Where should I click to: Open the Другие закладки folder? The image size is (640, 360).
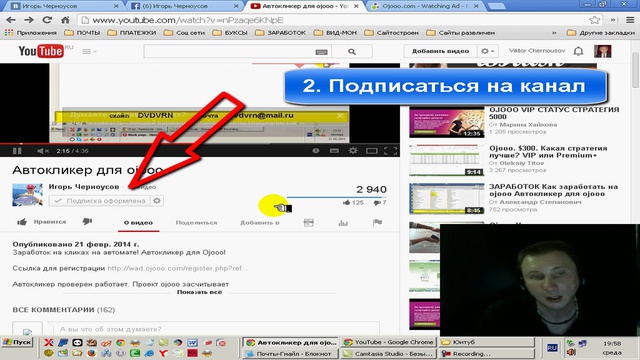(x=601, y=33)
